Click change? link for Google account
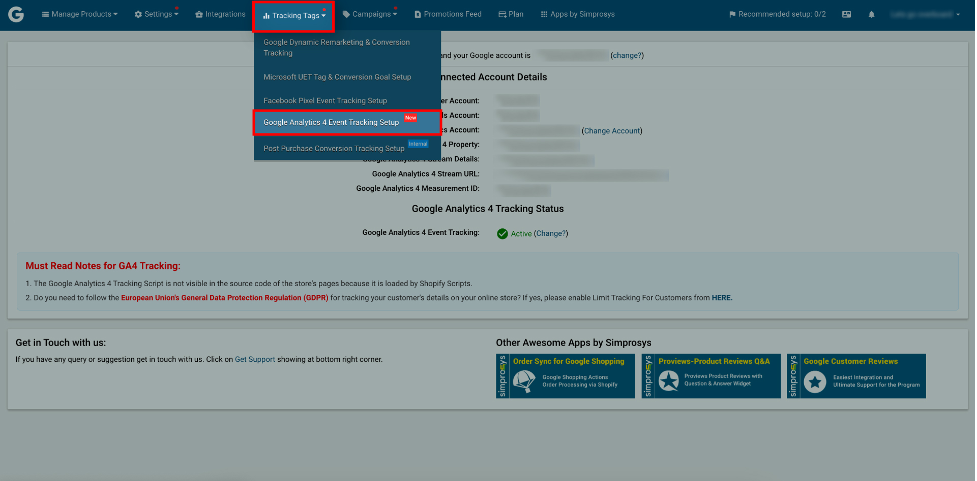This screenshot has width=977, height=481. [x=627, y=55]
